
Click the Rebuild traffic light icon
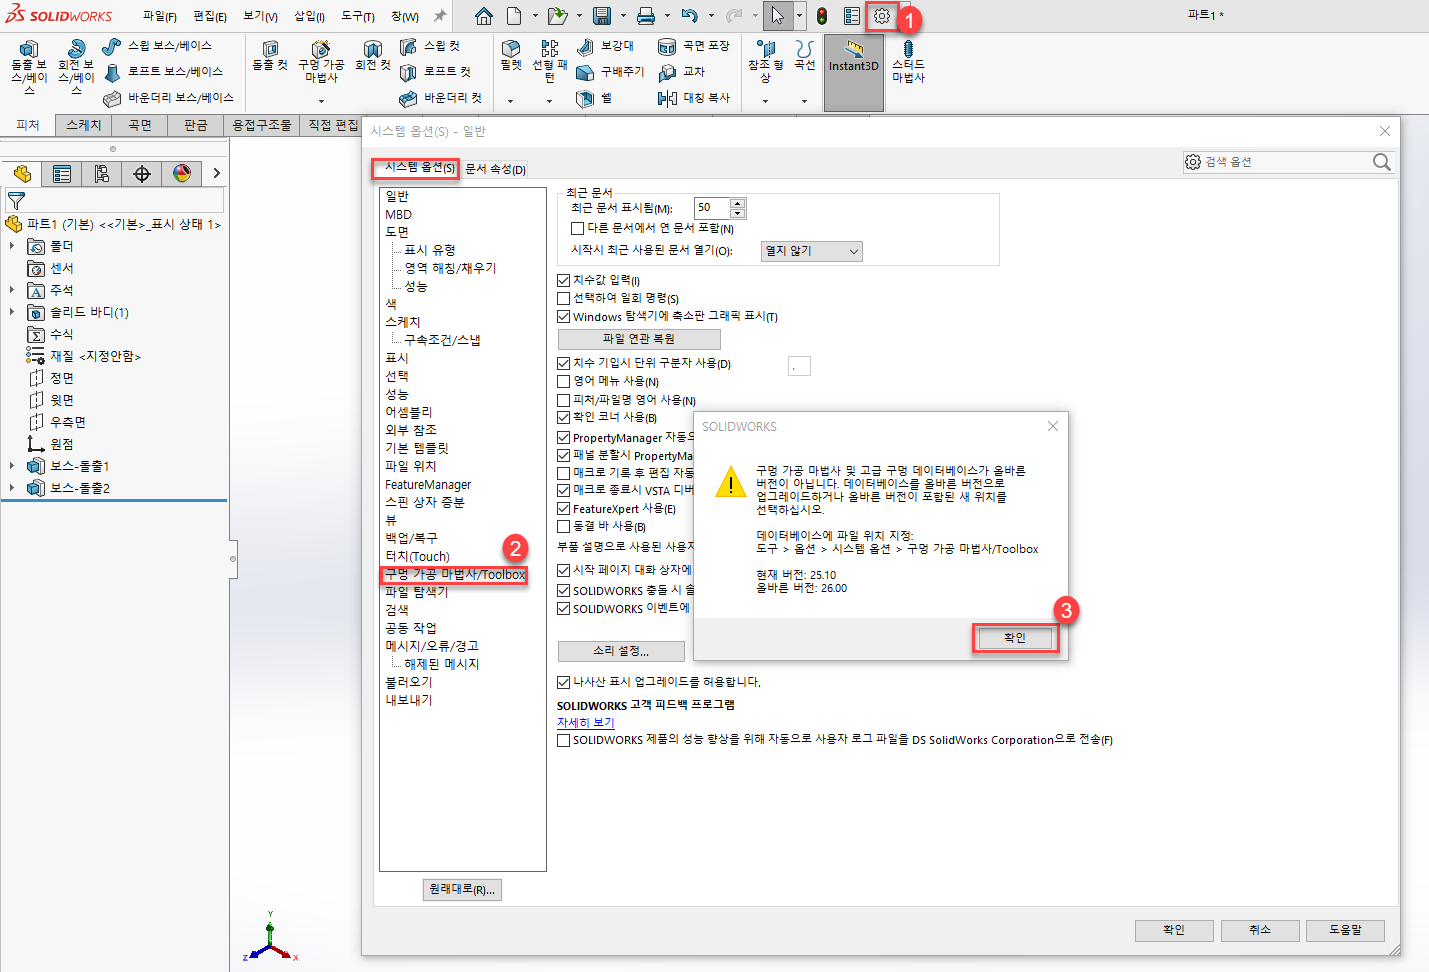tap(822, 16)
